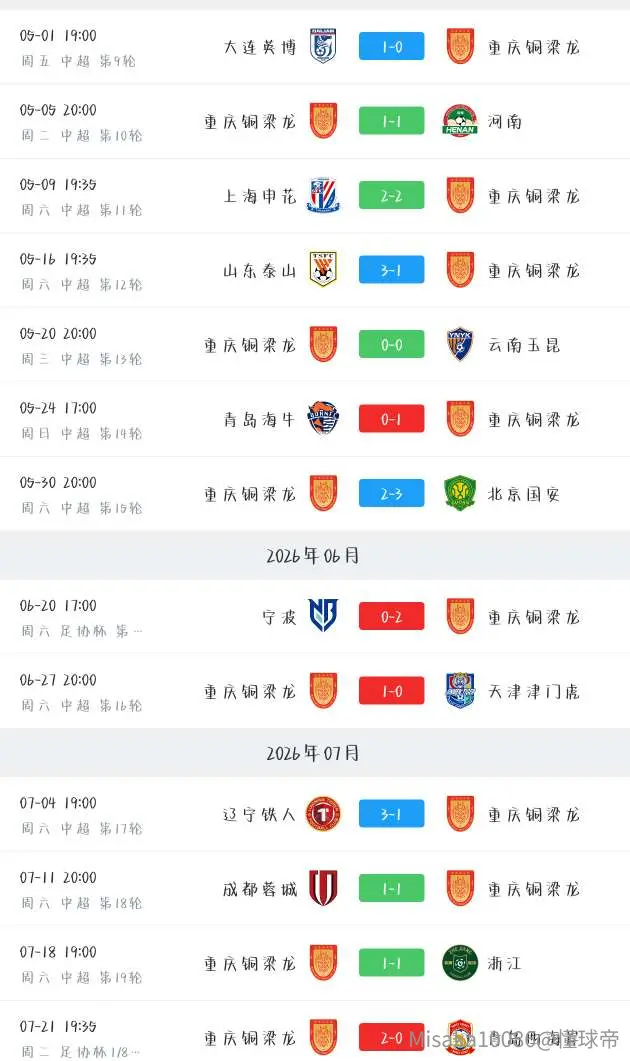Click the 上海申花 team badge
The image size is (630, 1061).
tap(323, 195)
